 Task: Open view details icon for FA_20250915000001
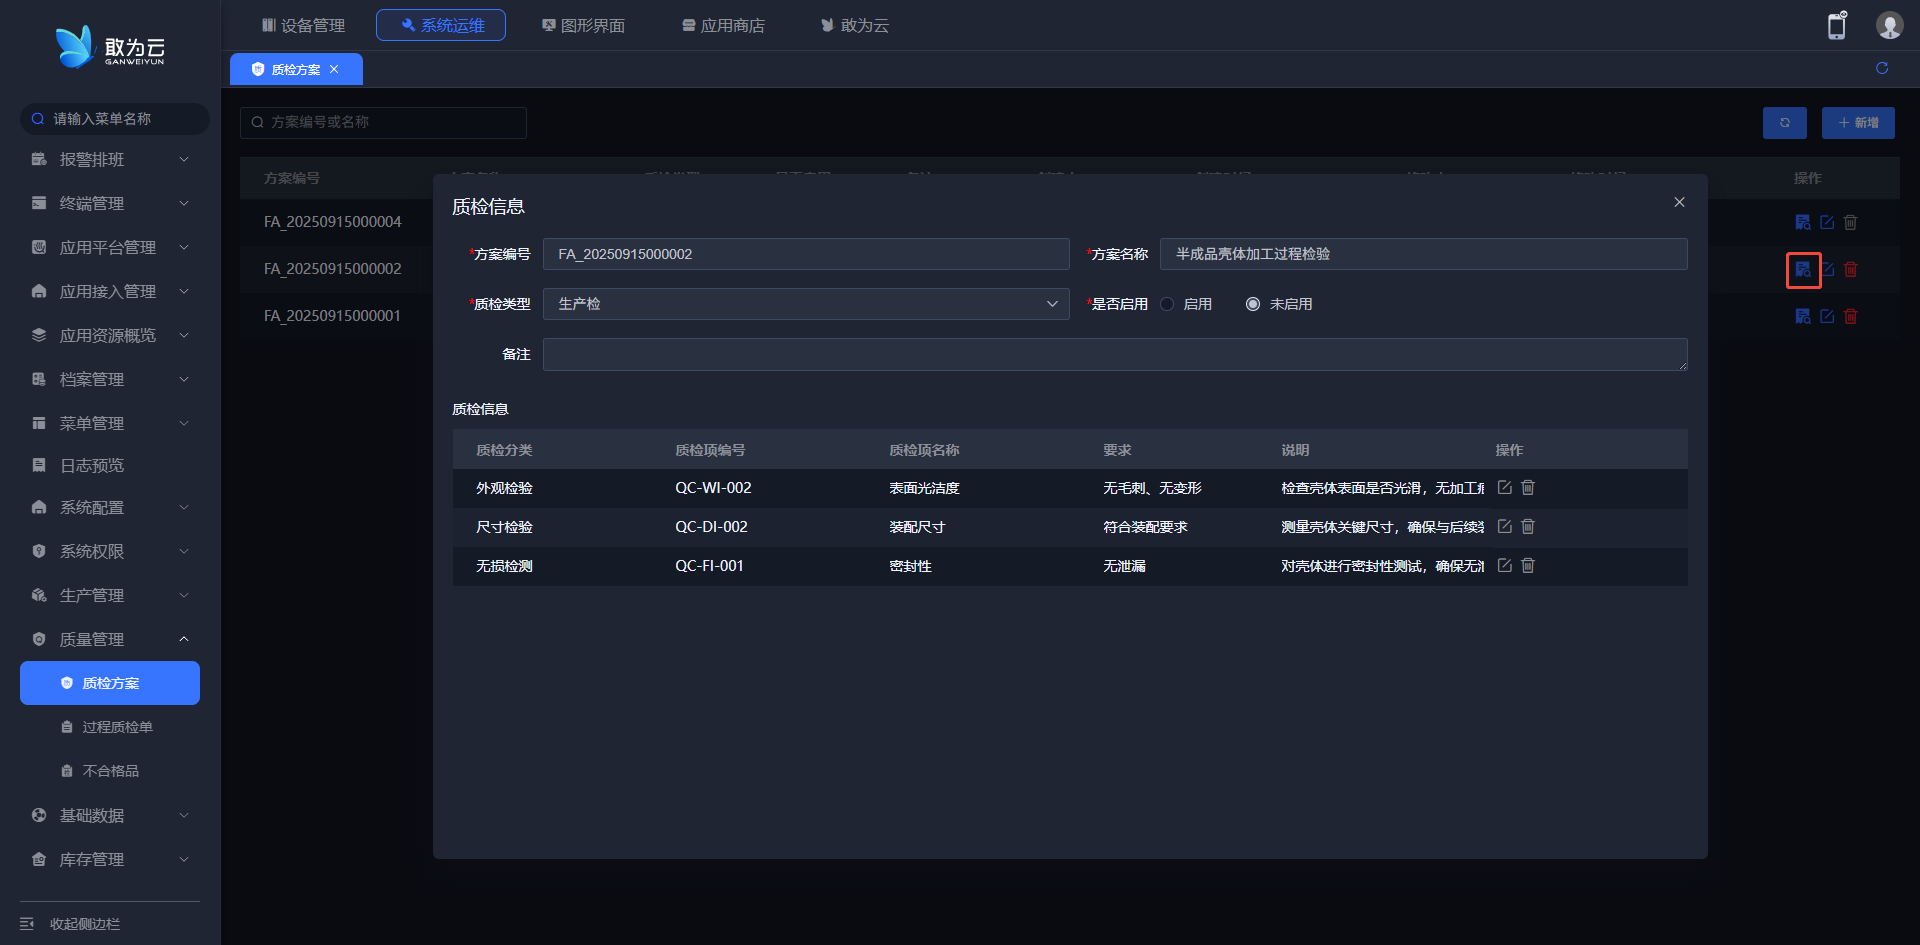(1802, 316)
